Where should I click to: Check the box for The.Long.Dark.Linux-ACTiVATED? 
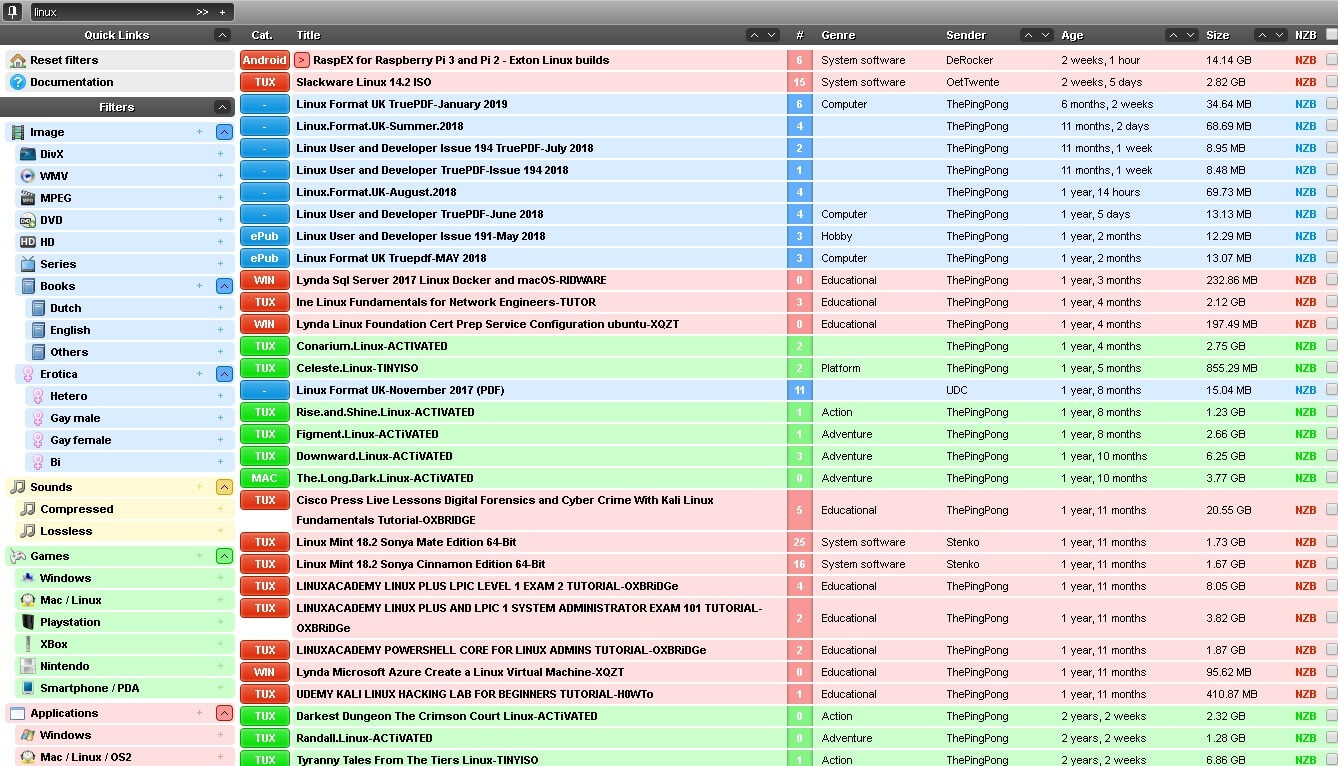tap(1331, 478)
